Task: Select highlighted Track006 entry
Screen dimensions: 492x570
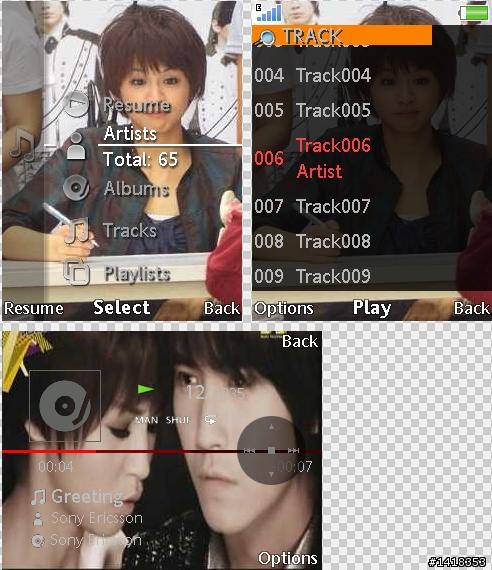Action: (371, 158)
